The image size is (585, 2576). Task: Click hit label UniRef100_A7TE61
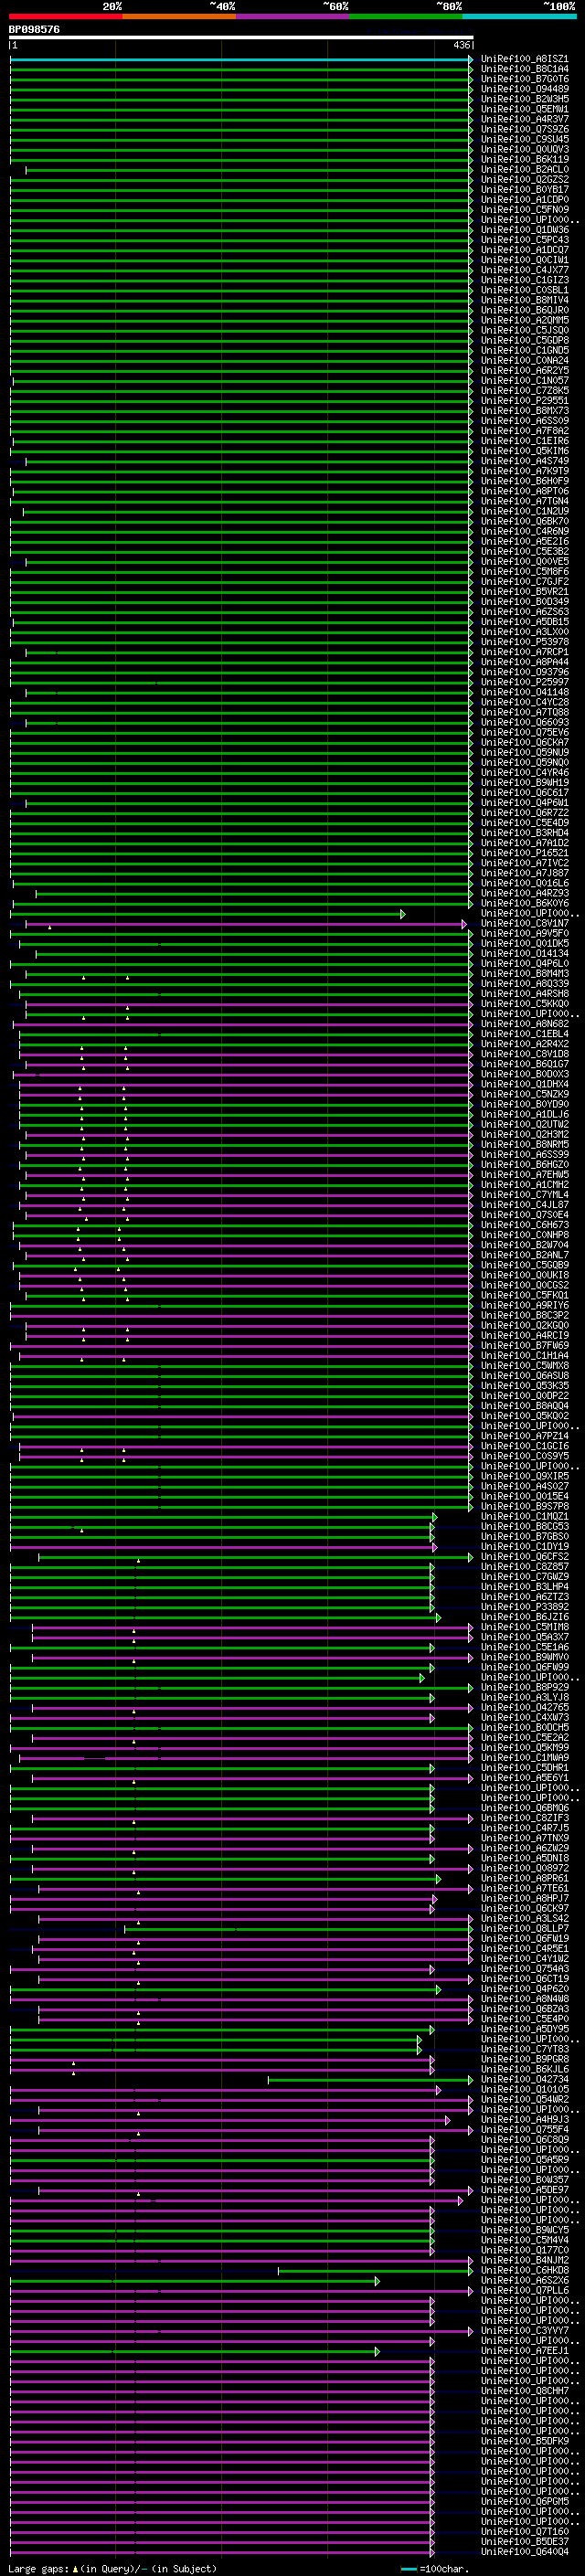point(524,1889)
